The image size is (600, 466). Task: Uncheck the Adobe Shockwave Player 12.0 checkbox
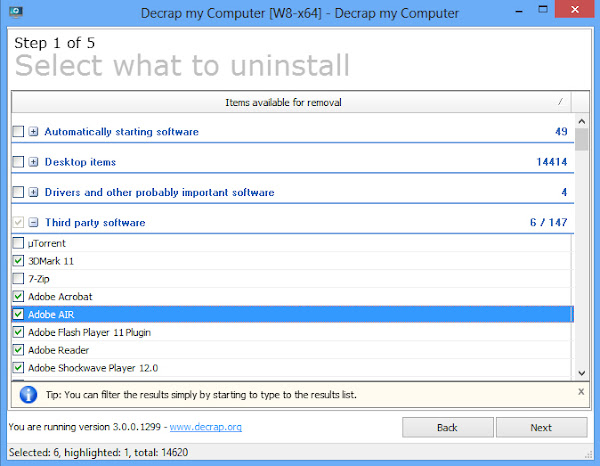pos(18,368)
